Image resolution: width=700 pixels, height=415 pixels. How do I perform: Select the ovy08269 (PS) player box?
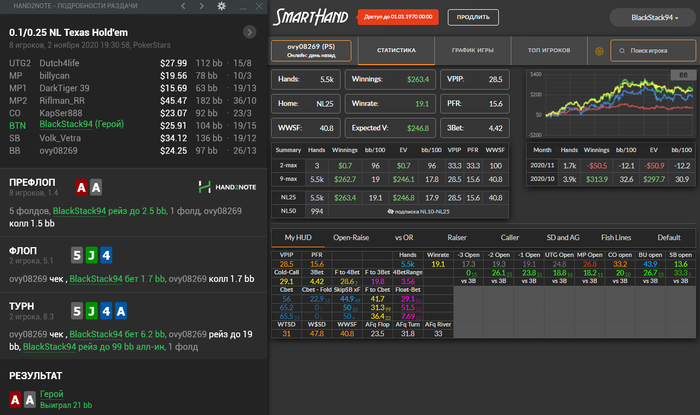click(313, 52)
